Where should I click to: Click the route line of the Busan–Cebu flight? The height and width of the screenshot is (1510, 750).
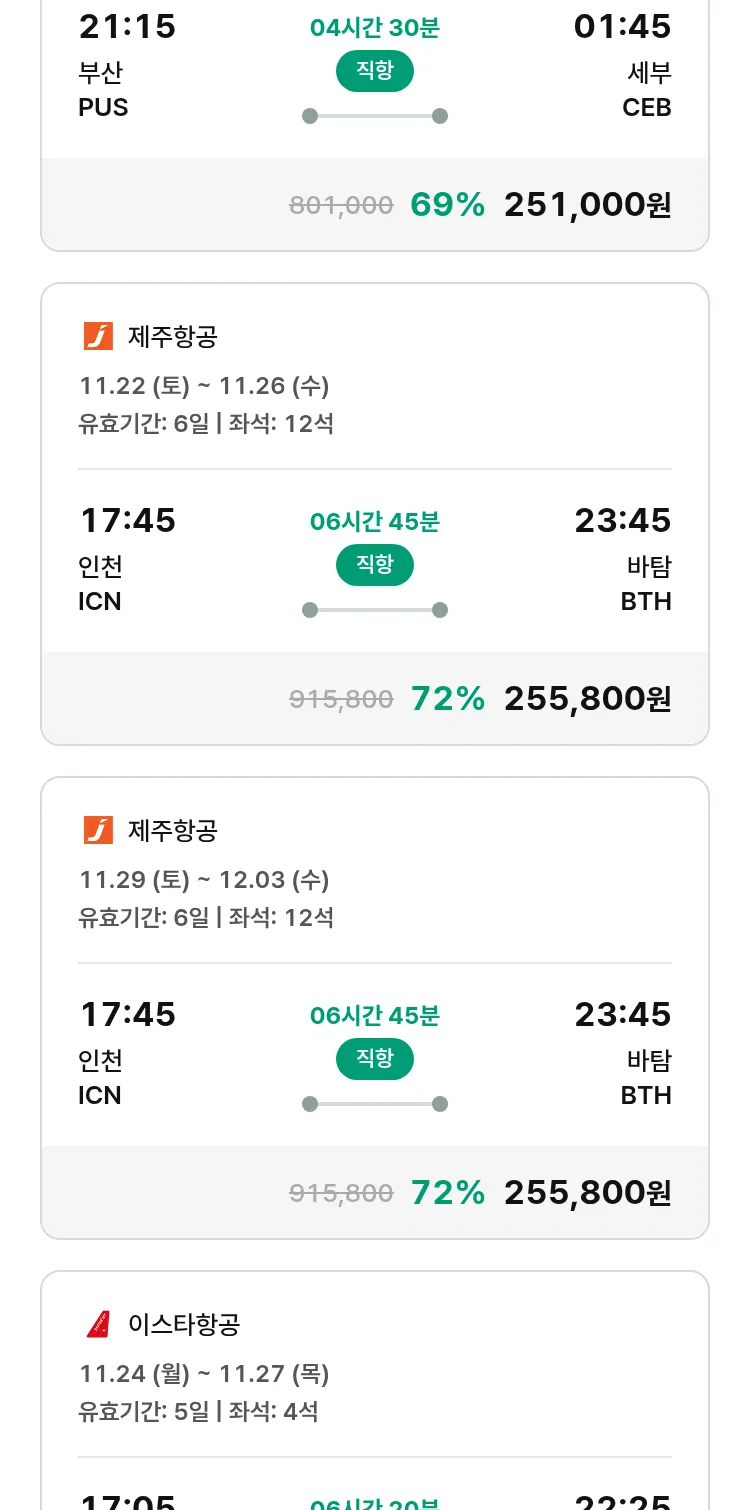[x=374, y=116]
